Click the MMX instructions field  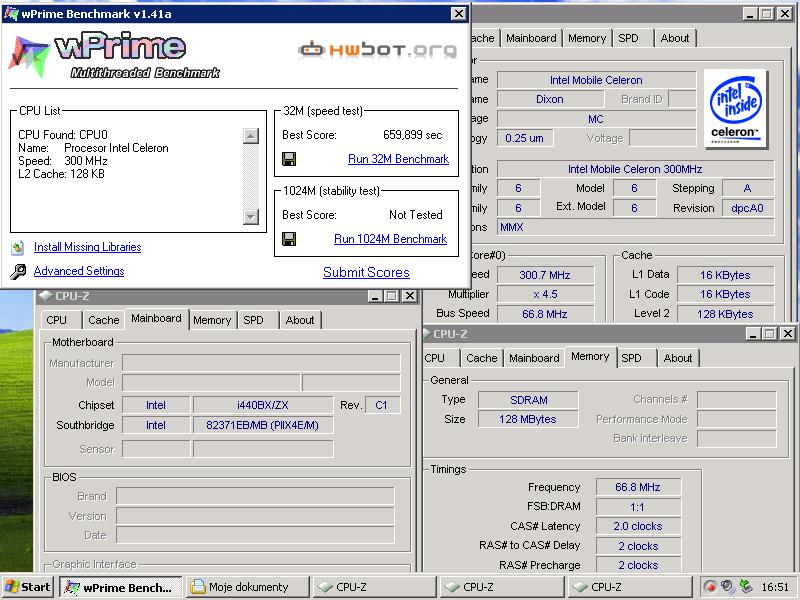[636, 227]
